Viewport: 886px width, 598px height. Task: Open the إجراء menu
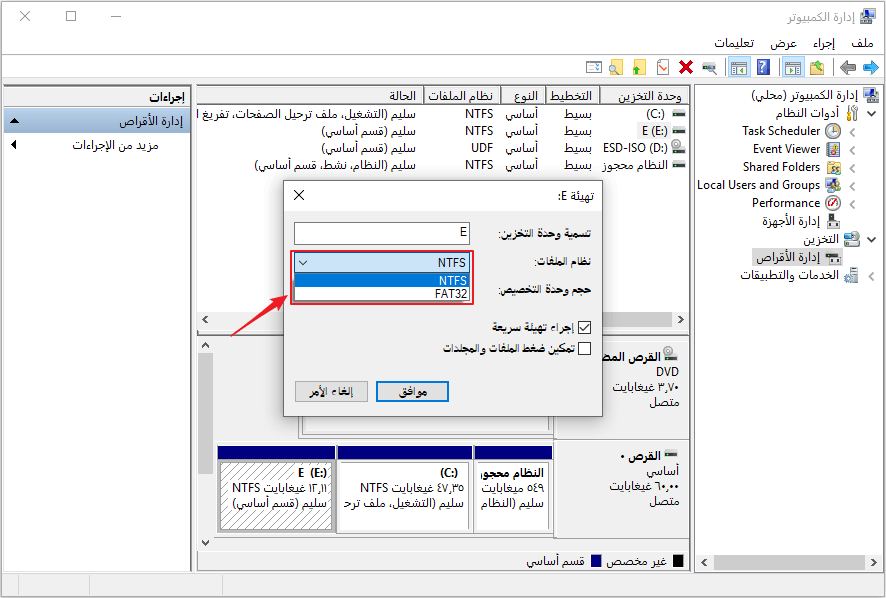point(823,43)
